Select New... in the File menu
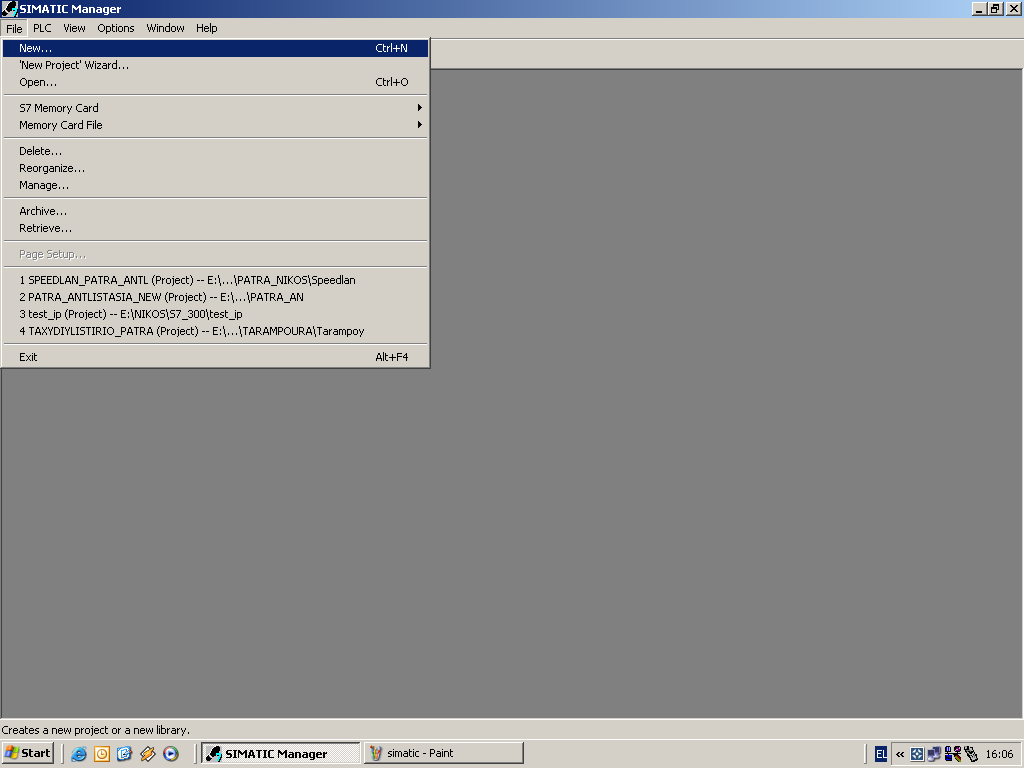The image size is (1024, 768). [x=216, y=48]
